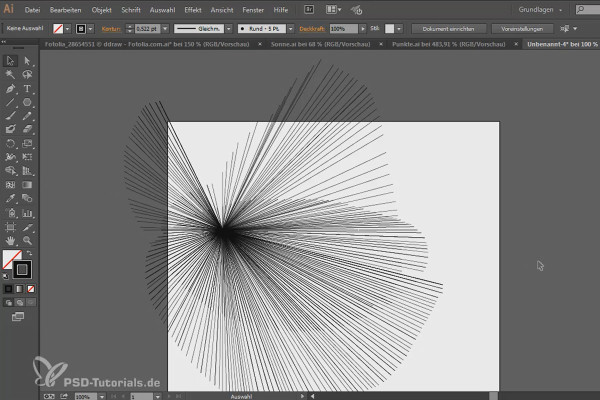Select the Blob Brush tool

pyautogui.click(x=10, y=129)
